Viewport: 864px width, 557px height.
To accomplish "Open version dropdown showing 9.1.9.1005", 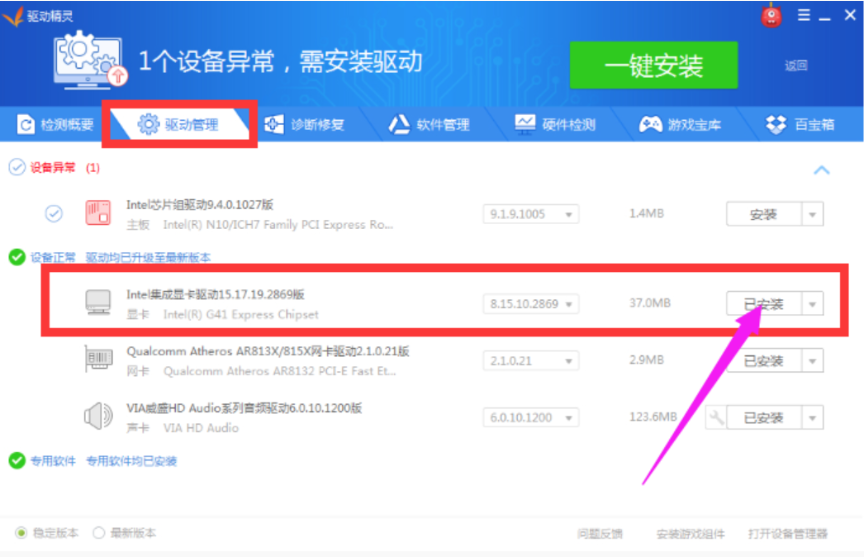I will click(x=531, y=214).
